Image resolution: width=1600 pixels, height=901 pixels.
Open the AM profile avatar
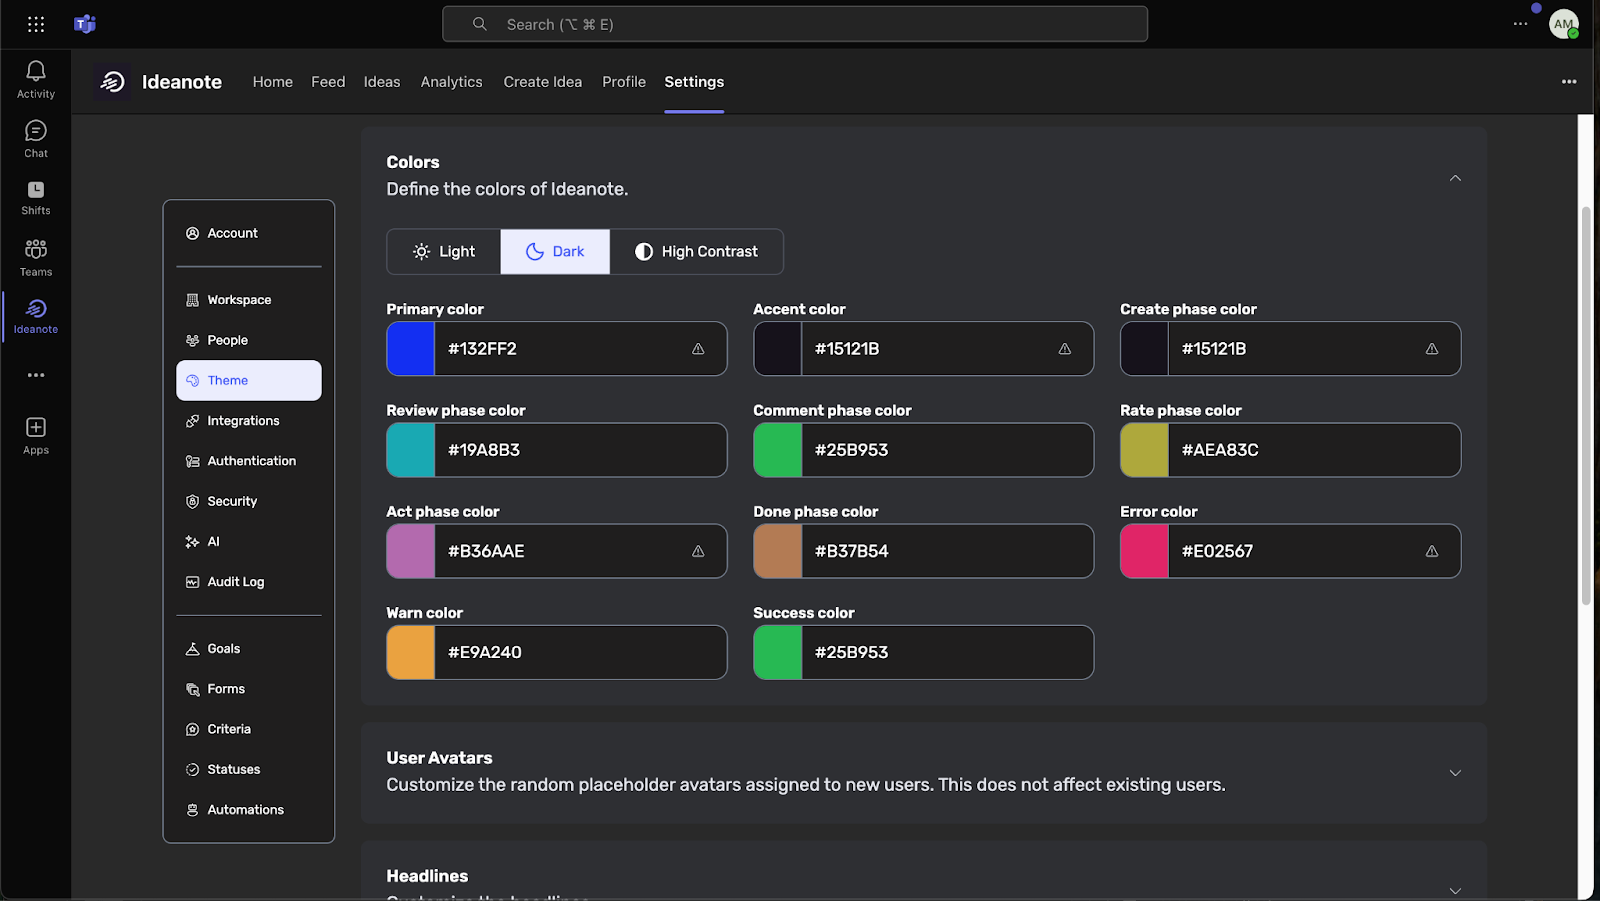click(1563, 24)
